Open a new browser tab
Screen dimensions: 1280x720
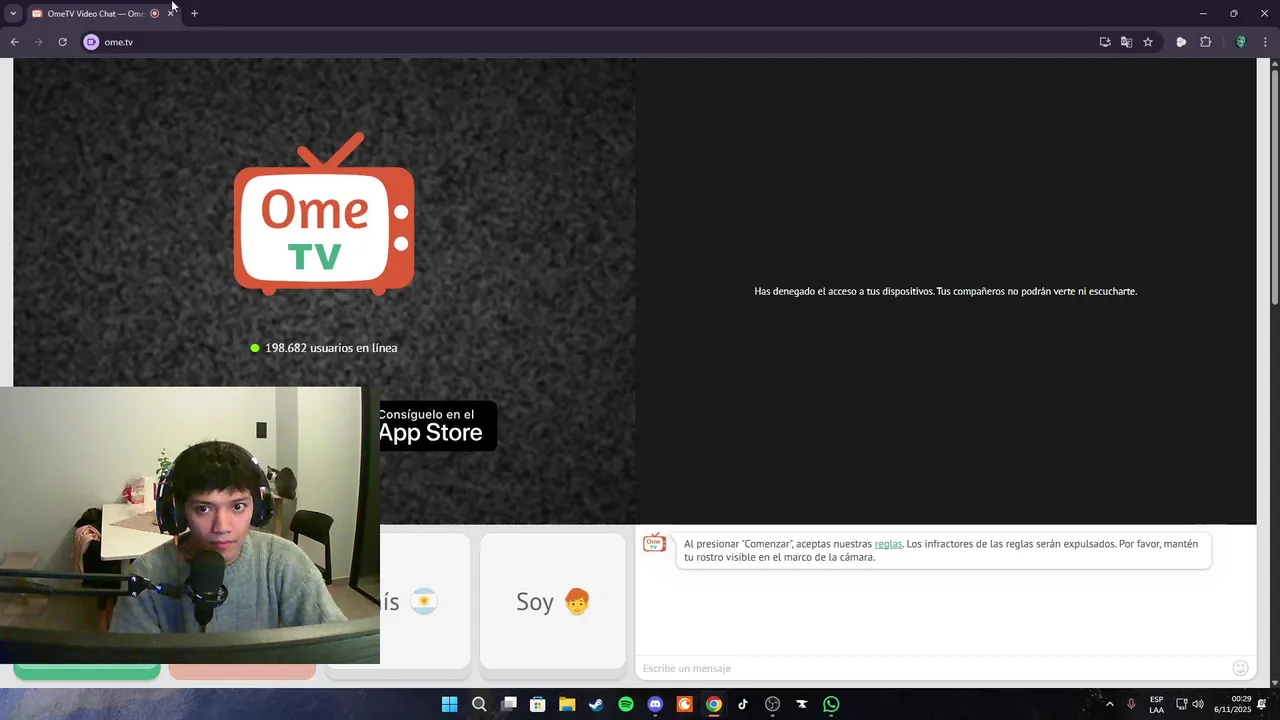point(194,13)
